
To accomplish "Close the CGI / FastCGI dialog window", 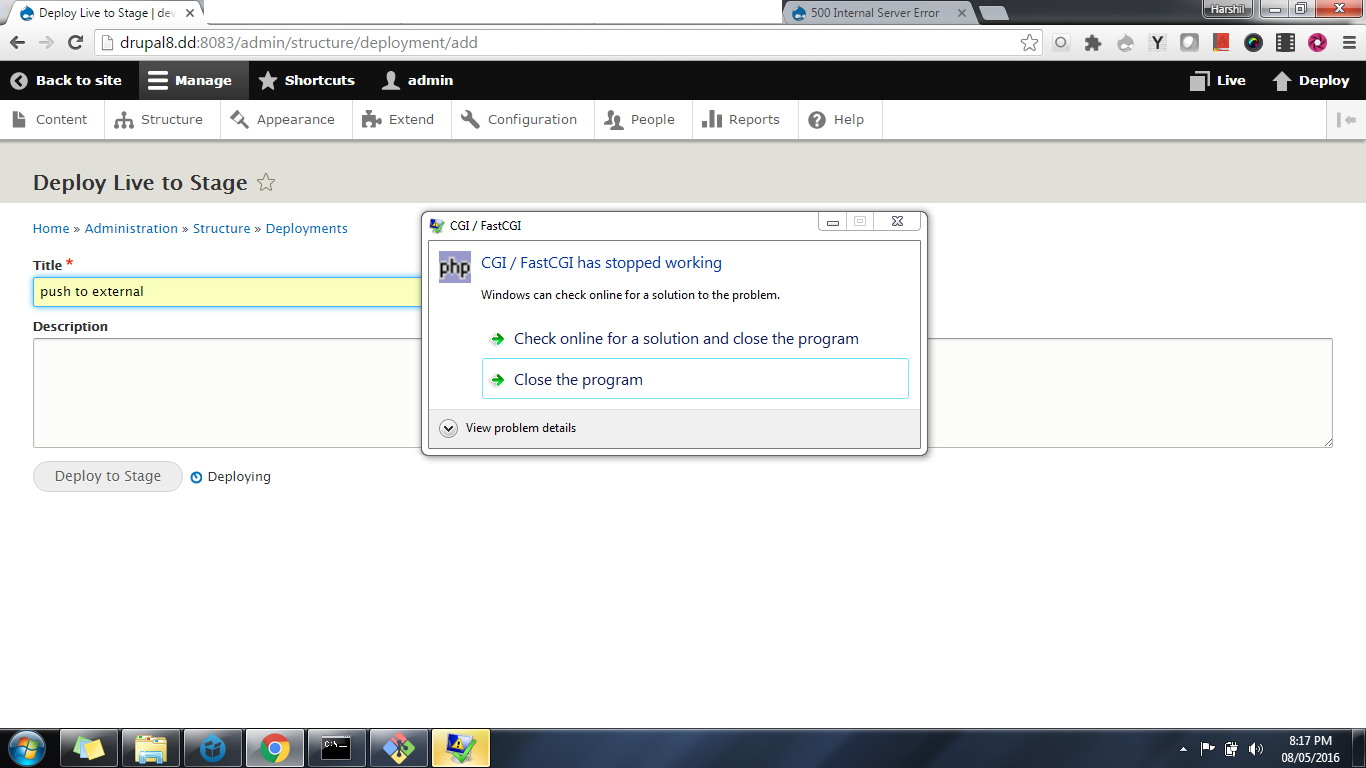I will click(897, 222).
